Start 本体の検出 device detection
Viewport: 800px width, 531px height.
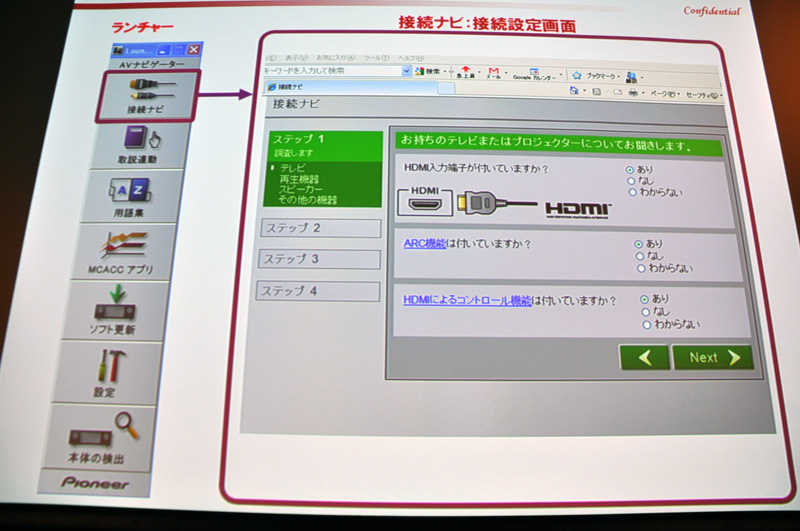[x=99, y=438]
